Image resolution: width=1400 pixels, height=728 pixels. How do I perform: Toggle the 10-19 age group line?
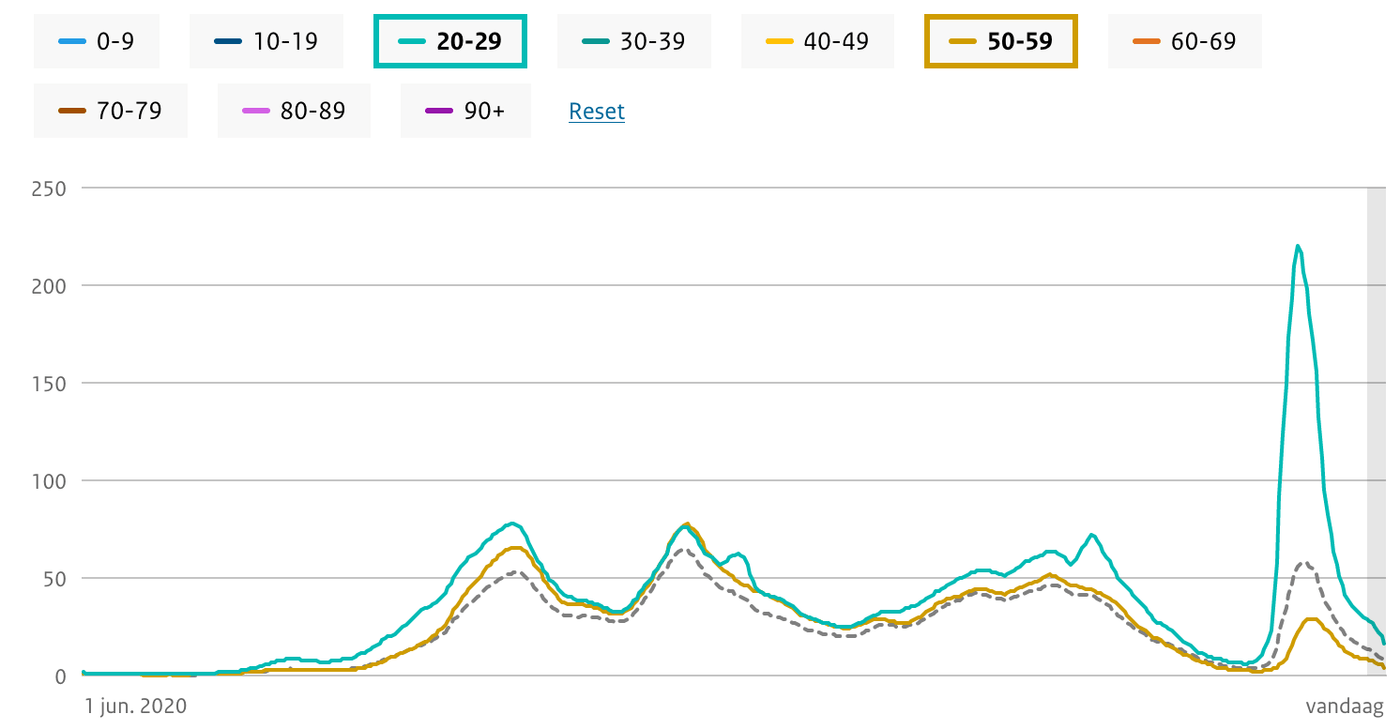[x=266, y=41]
